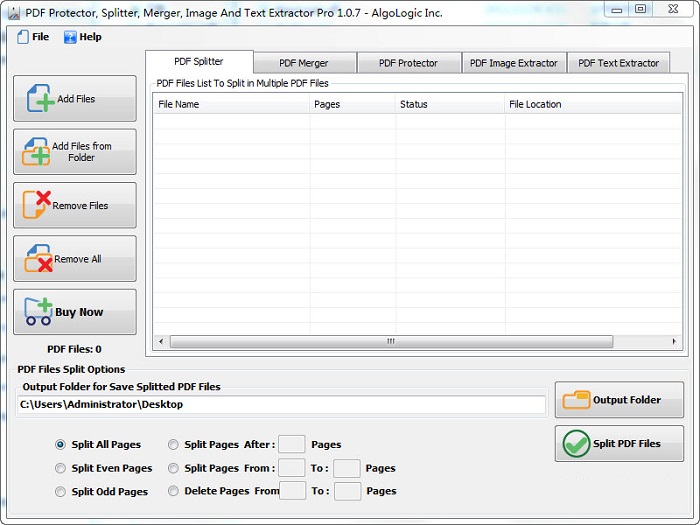This screenshot has width=700, height=525.
Task: Select the Split Odd Pages option
Action: (x=61, y=492)
